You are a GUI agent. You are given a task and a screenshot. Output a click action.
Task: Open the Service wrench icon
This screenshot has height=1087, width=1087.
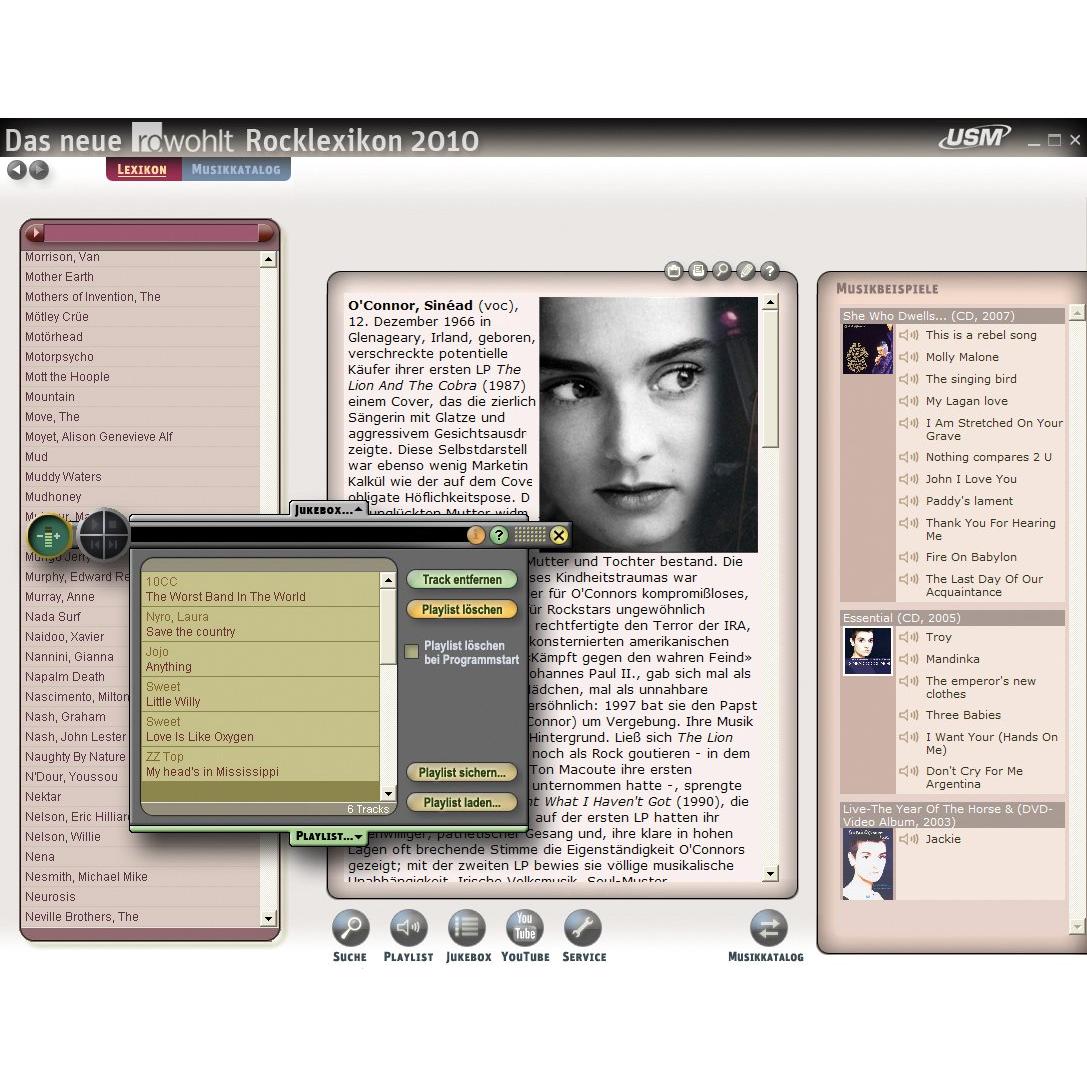pos(583,928)
